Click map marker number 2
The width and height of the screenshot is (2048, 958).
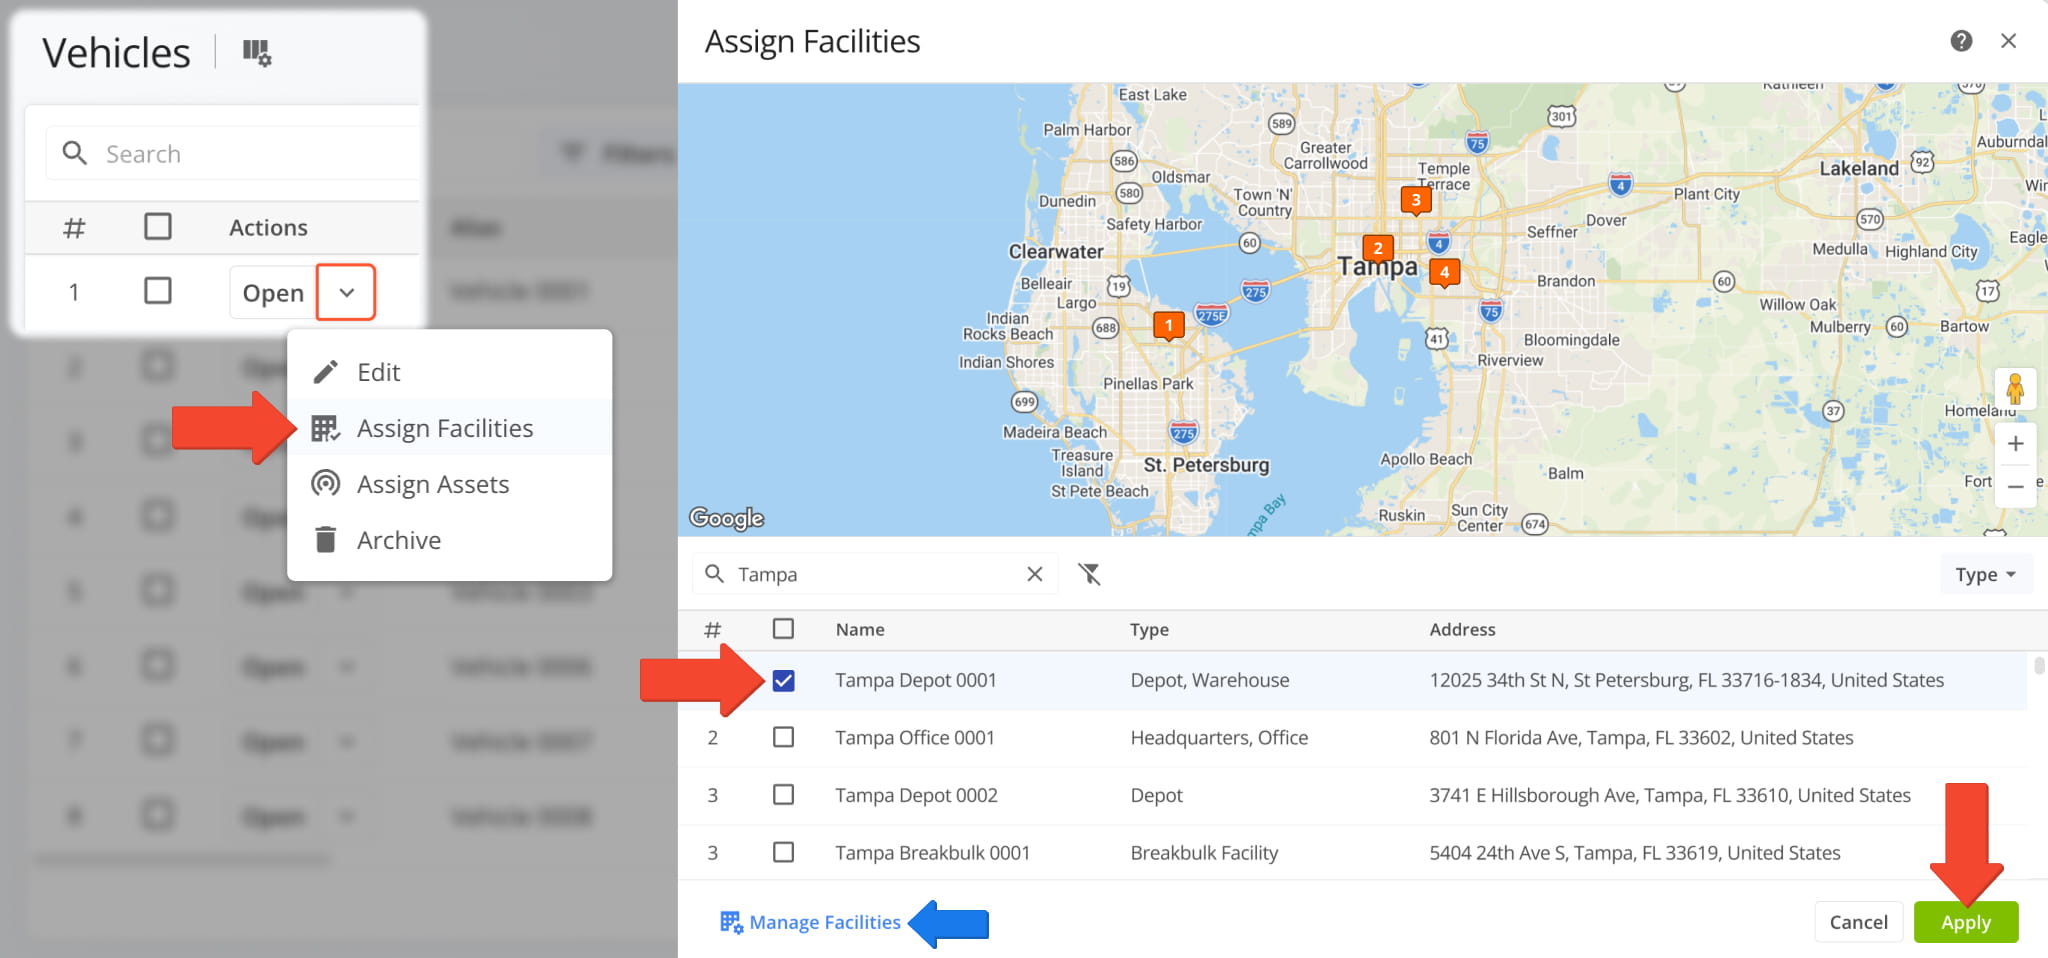pos(1378,249)
